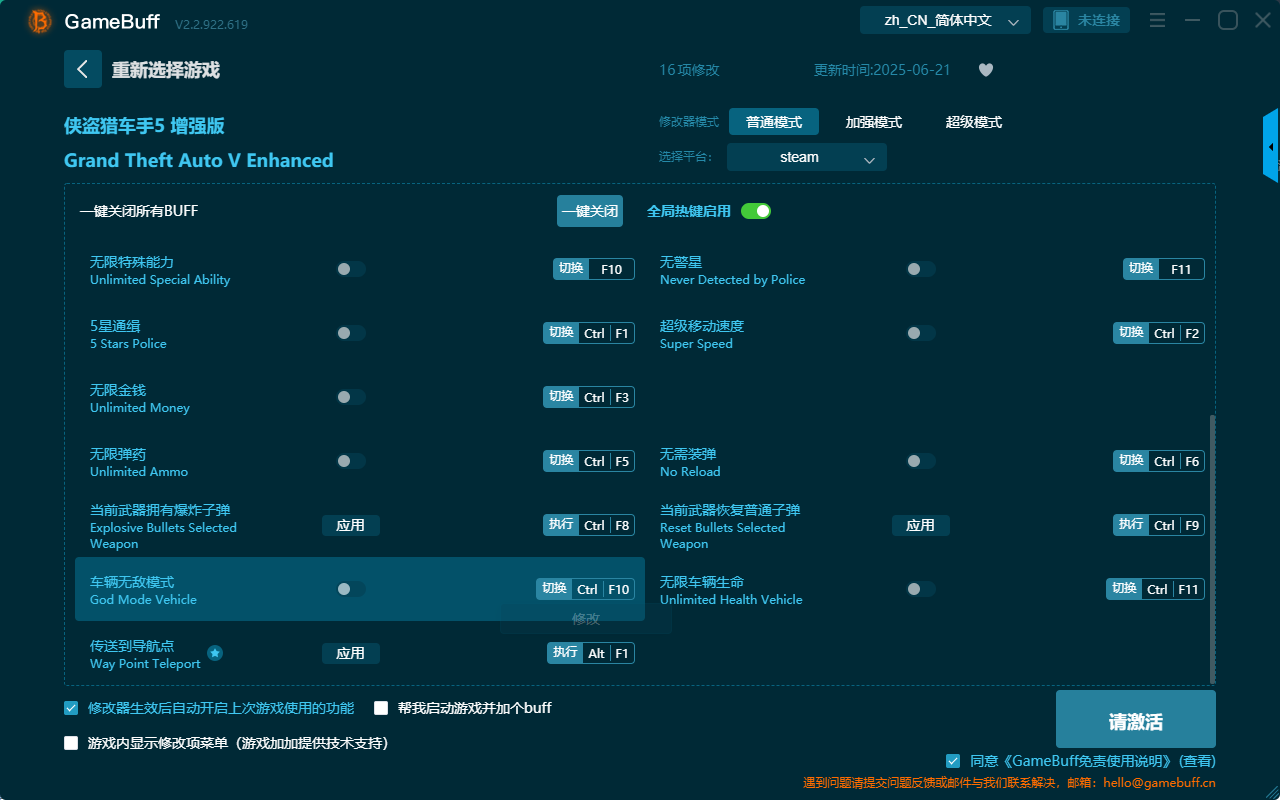Open the steam platform selector

click(x=806, y=157)
